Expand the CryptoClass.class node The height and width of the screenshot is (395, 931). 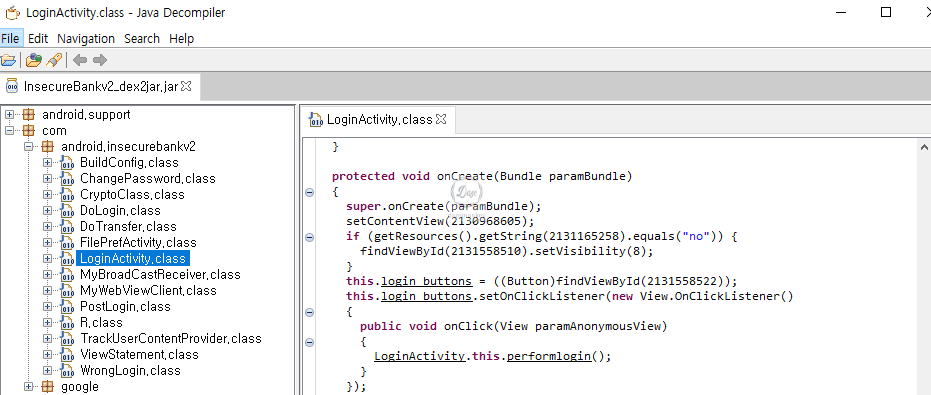(x=48, y=195)
